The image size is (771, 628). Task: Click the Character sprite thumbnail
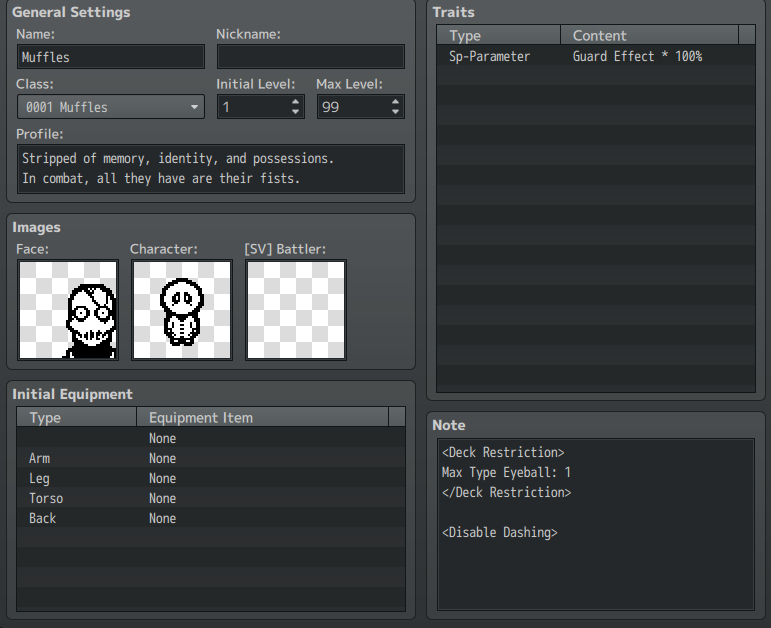coord(182,310)
